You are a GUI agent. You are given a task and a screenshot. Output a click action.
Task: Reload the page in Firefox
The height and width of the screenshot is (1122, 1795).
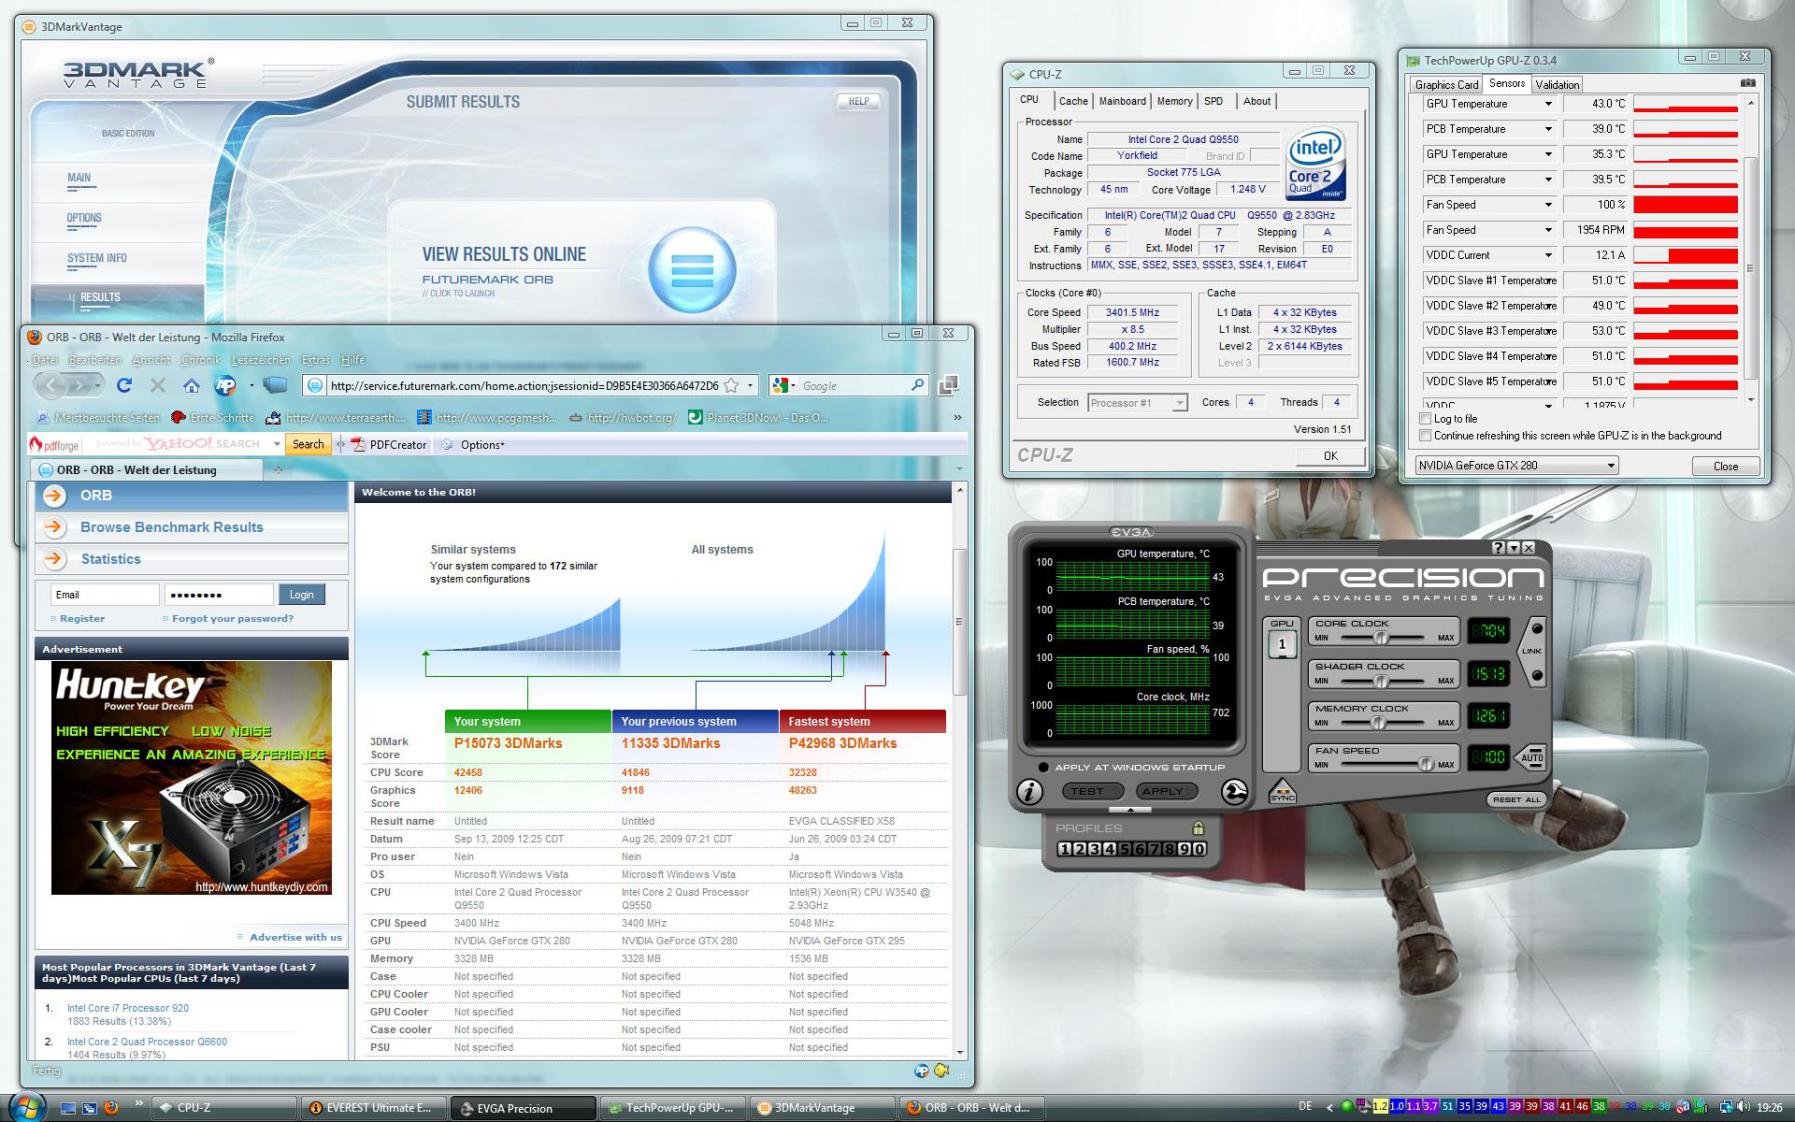point(124,385)
